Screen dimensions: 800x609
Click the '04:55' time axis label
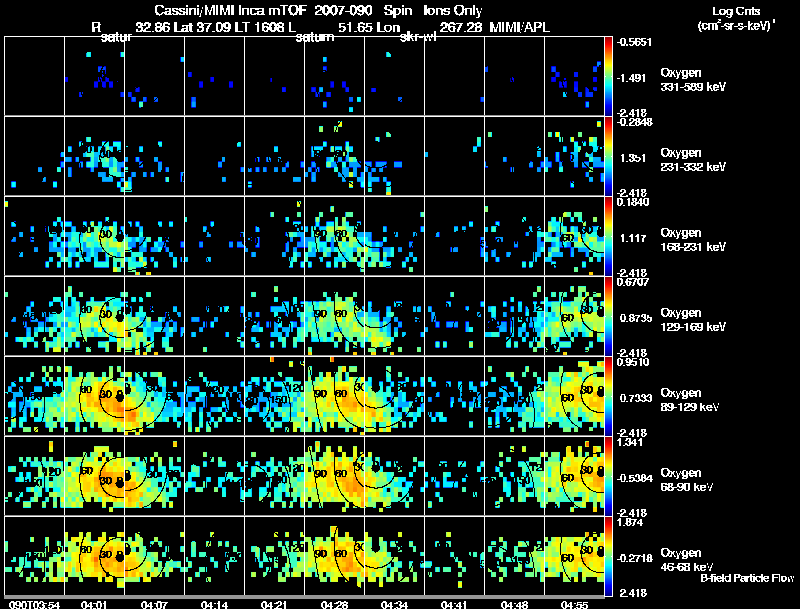pyautogui.click(x=574, y=605)
